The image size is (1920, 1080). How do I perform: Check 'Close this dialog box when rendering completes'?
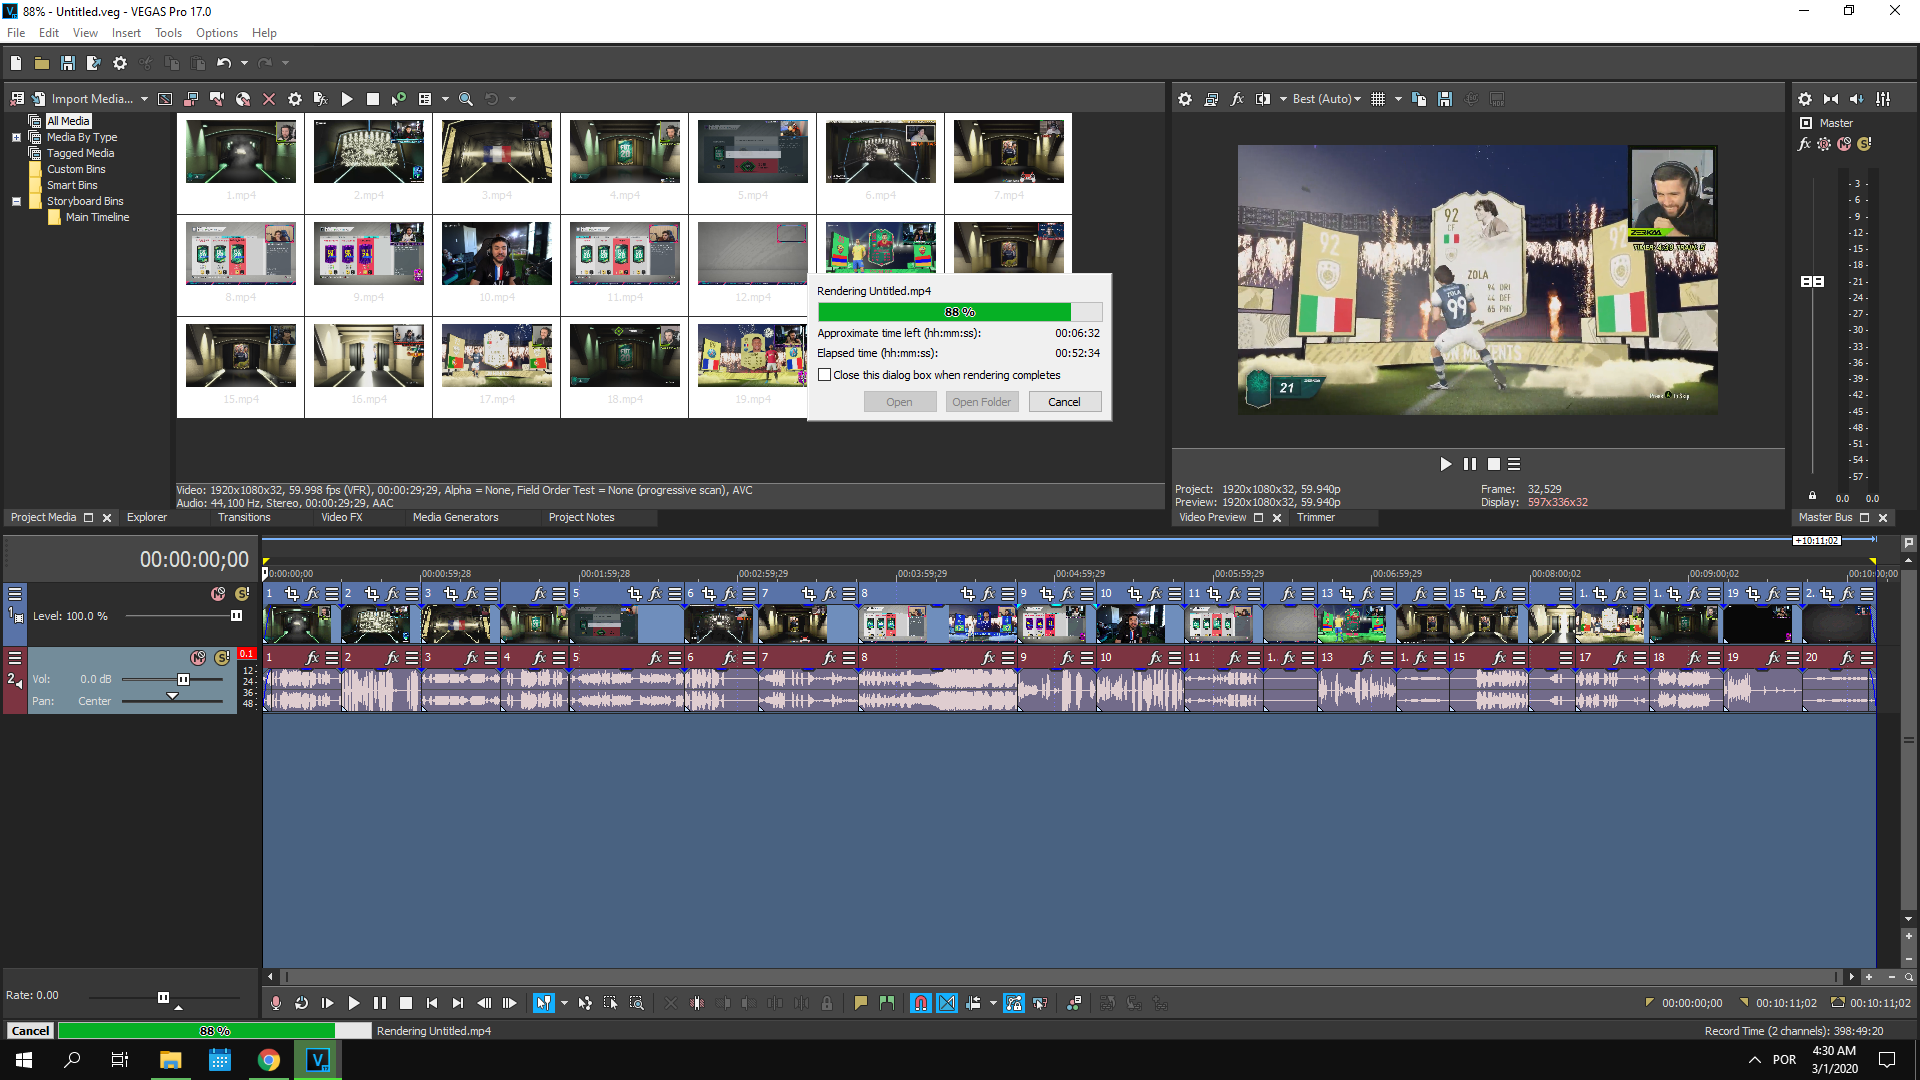825,375
